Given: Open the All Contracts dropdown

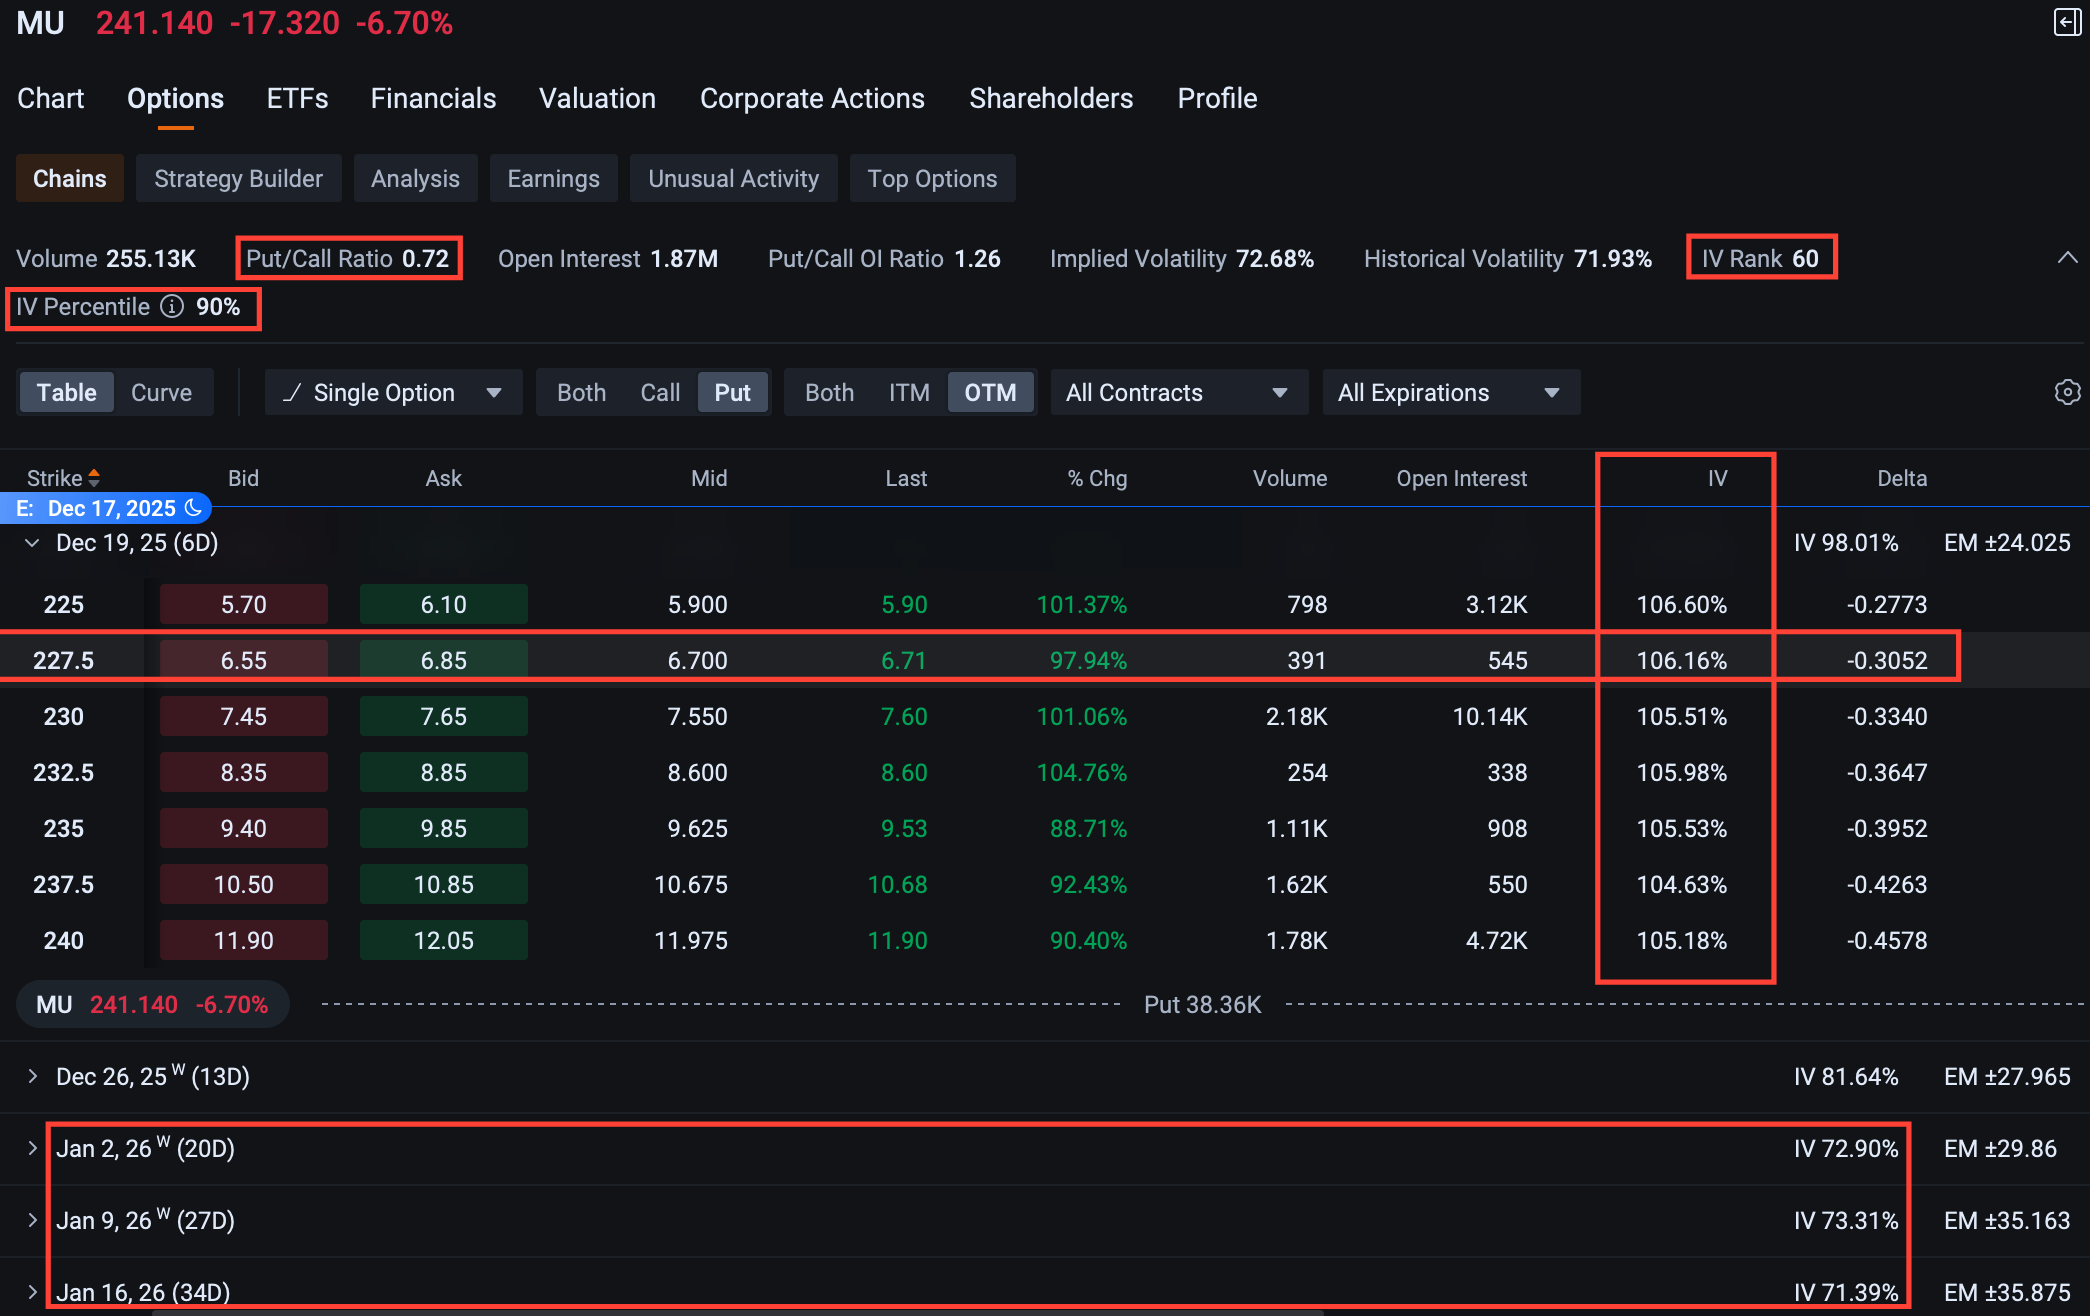Looking at the screenshot, I should click(1177, 393).
